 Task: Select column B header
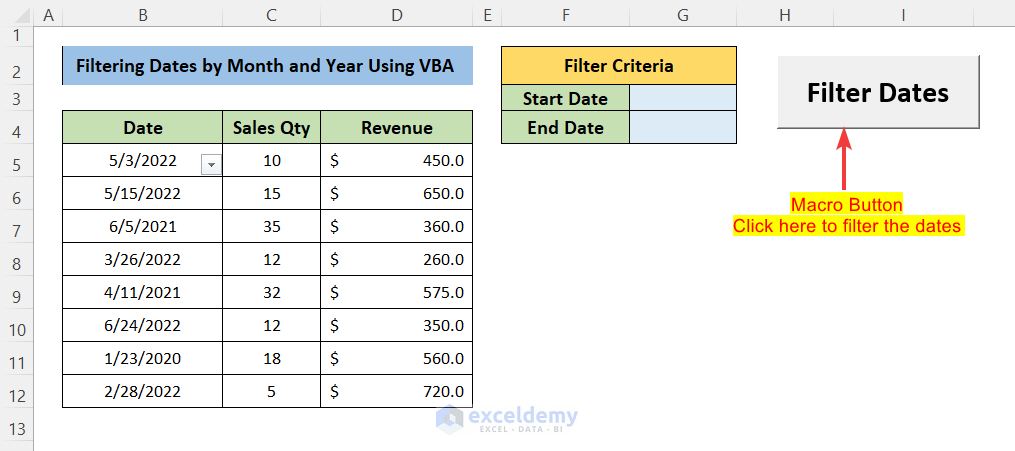click(x=142, y=14)
